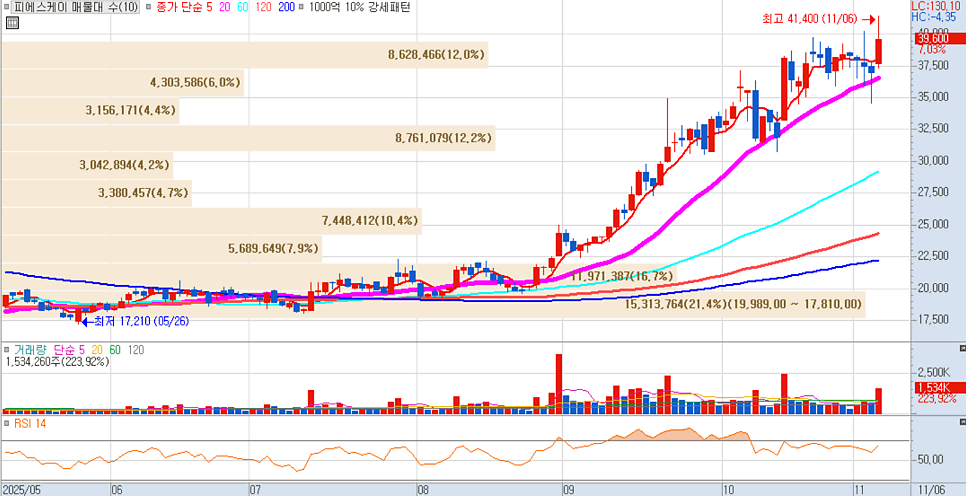Click the RSI panel corner button
Image resolution: width=966 pixels, height=496 pixels.
[962, 422]
